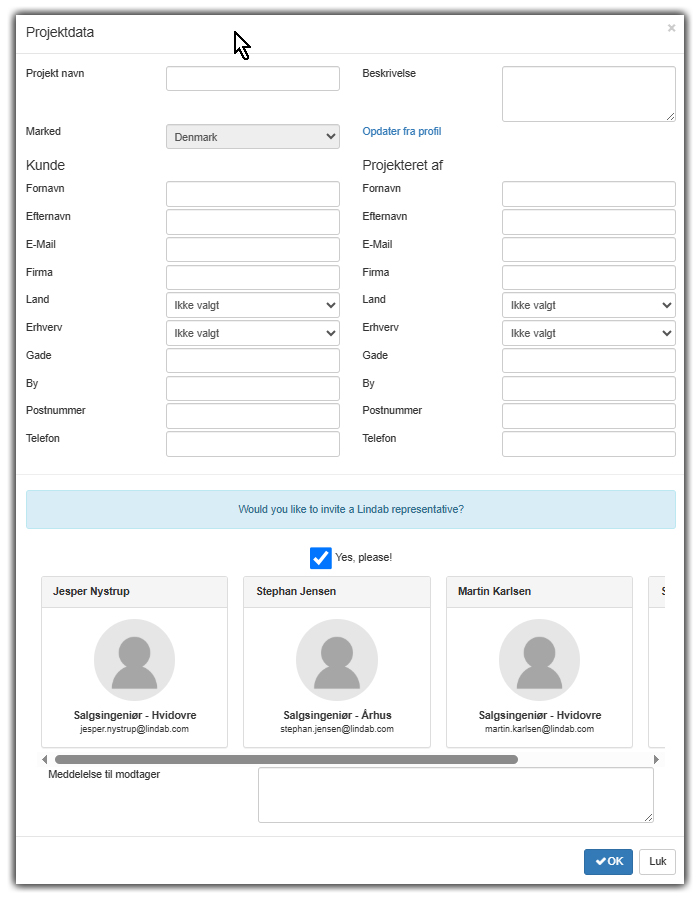Screen dimensions: 700x900
Task: Click the 'Meddelelse til modtager' text box
Action: click(455, 795)
